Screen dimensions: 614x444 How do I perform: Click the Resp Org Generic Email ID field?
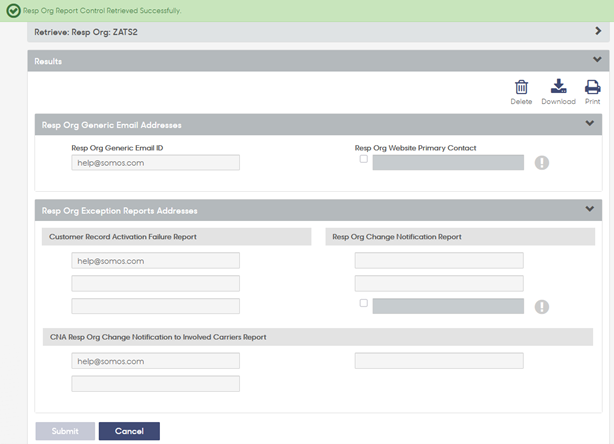pos(155,162)
